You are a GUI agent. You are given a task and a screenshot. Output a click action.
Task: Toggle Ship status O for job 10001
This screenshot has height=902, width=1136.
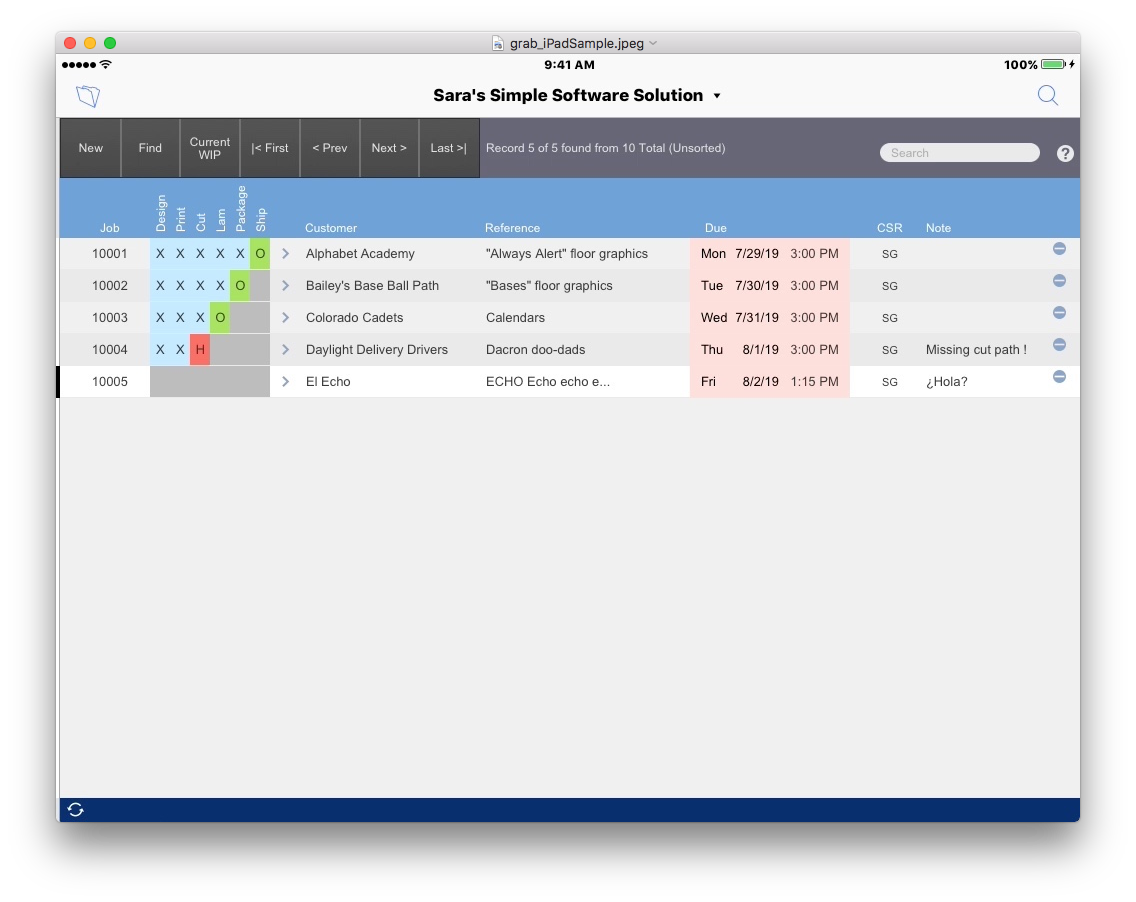260,254
